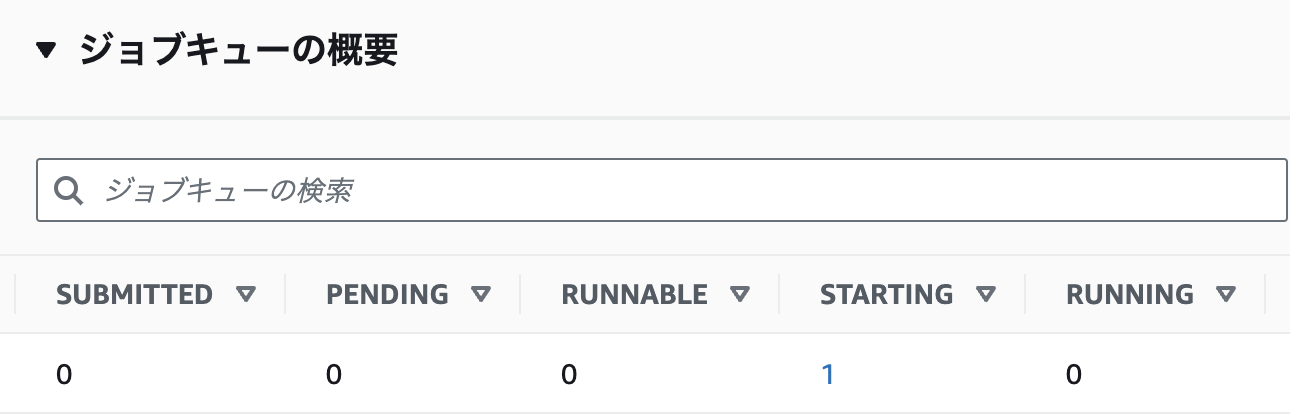Viewport: 1290px width, 416px height.
Task: Click divider between SUBMITTED and PENDING columns
Action: click(x=285, y=294)
